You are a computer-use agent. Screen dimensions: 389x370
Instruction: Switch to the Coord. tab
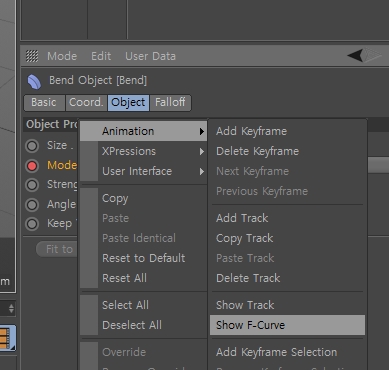coord(86,102)
